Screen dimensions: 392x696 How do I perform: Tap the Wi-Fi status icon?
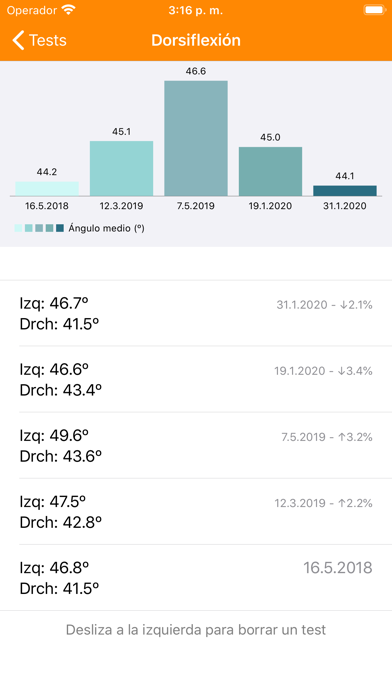click(x=68, y=10)
